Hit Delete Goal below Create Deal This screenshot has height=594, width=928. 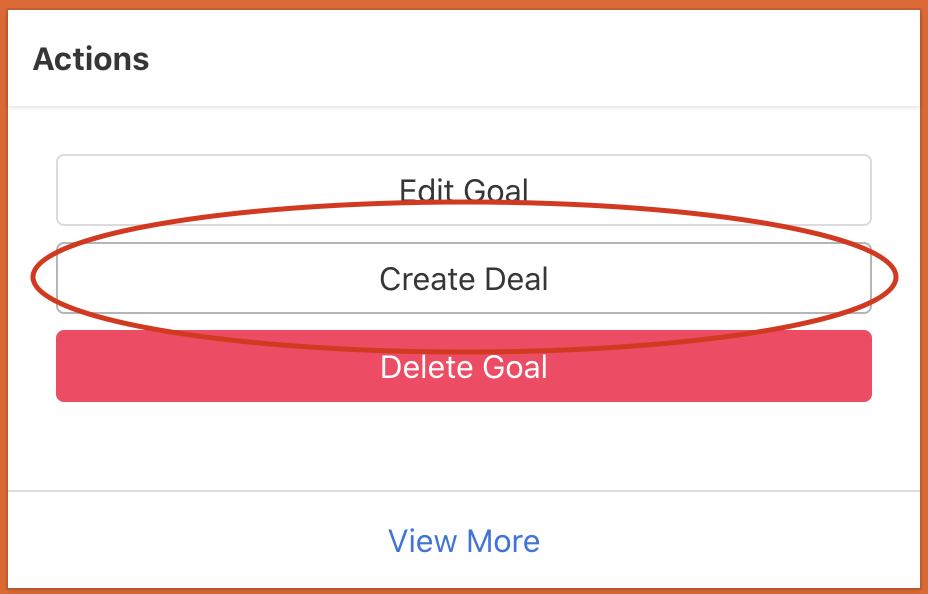click(464, 367)
